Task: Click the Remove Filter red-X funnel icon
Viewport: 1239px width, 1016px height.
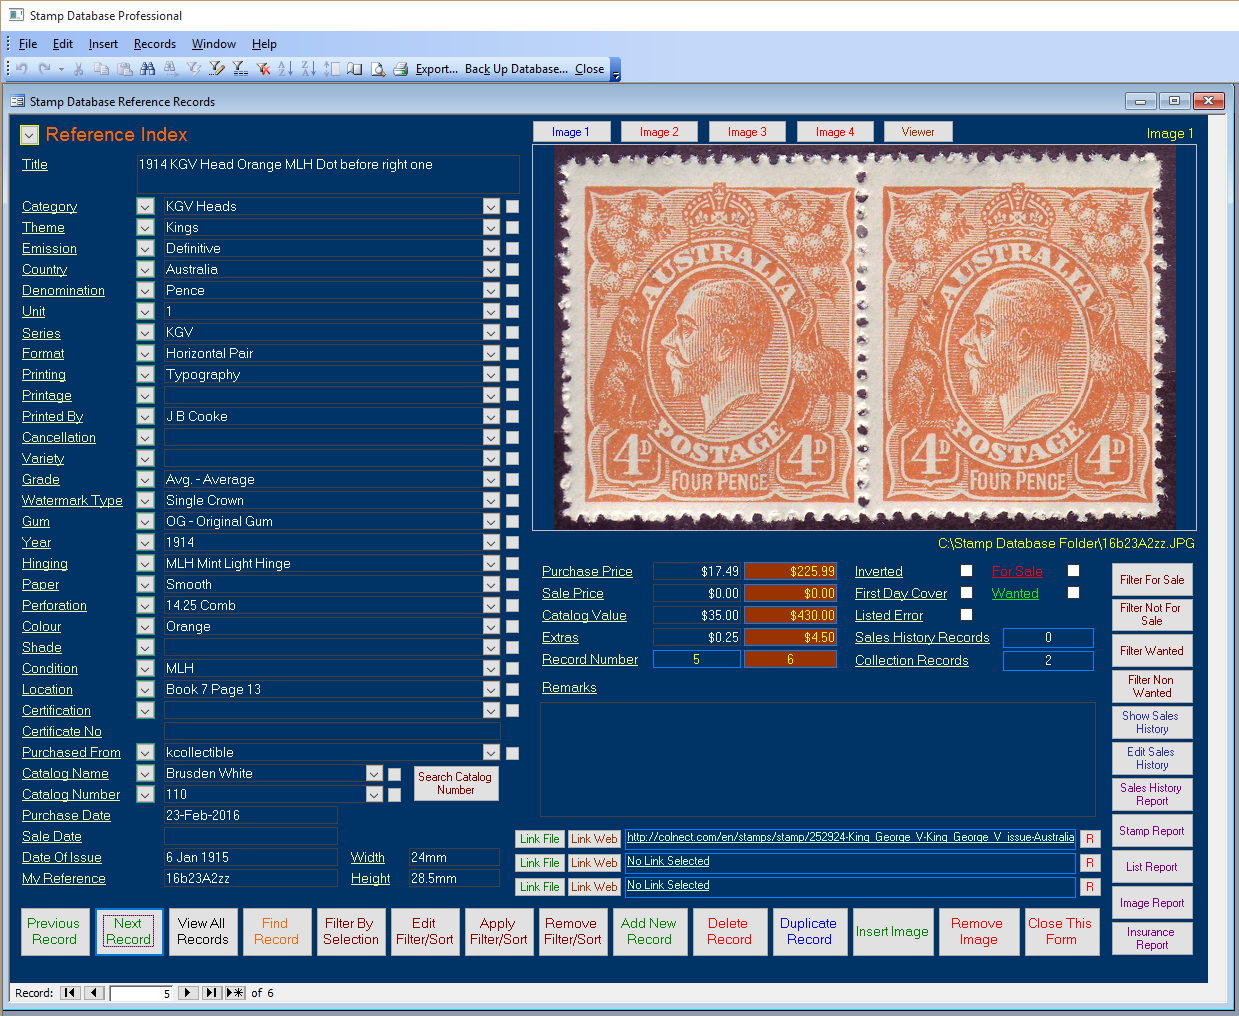Action: pos(263,69)
